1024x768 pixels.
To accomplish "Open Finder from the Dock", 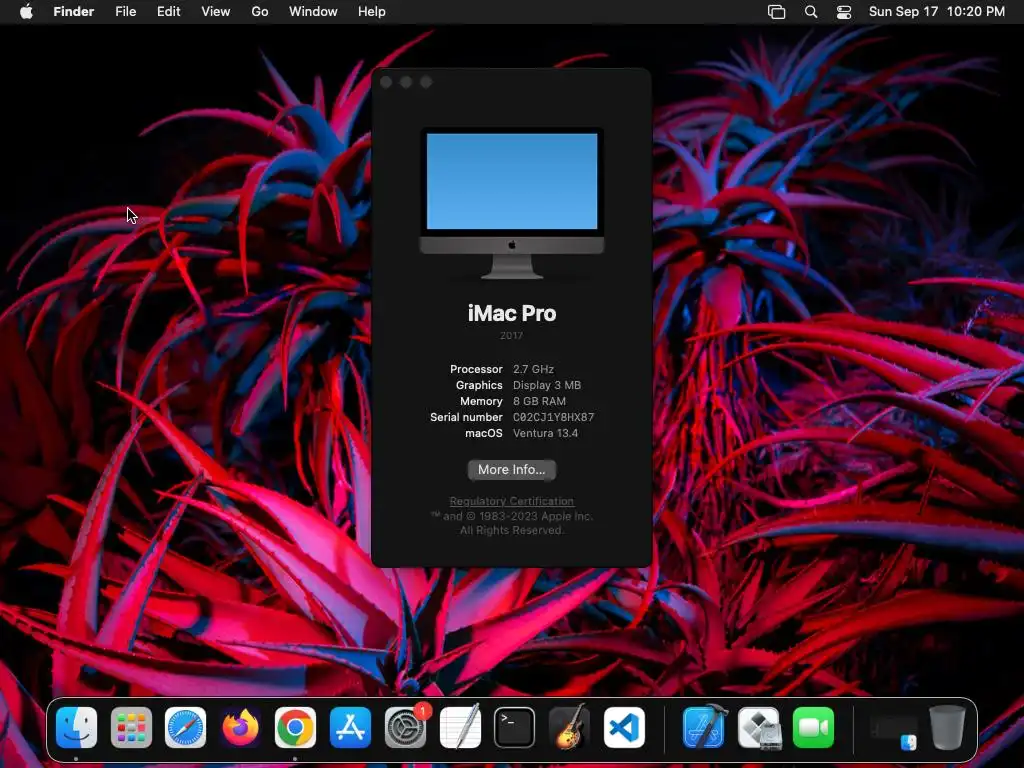I will [x=76, y=727].
